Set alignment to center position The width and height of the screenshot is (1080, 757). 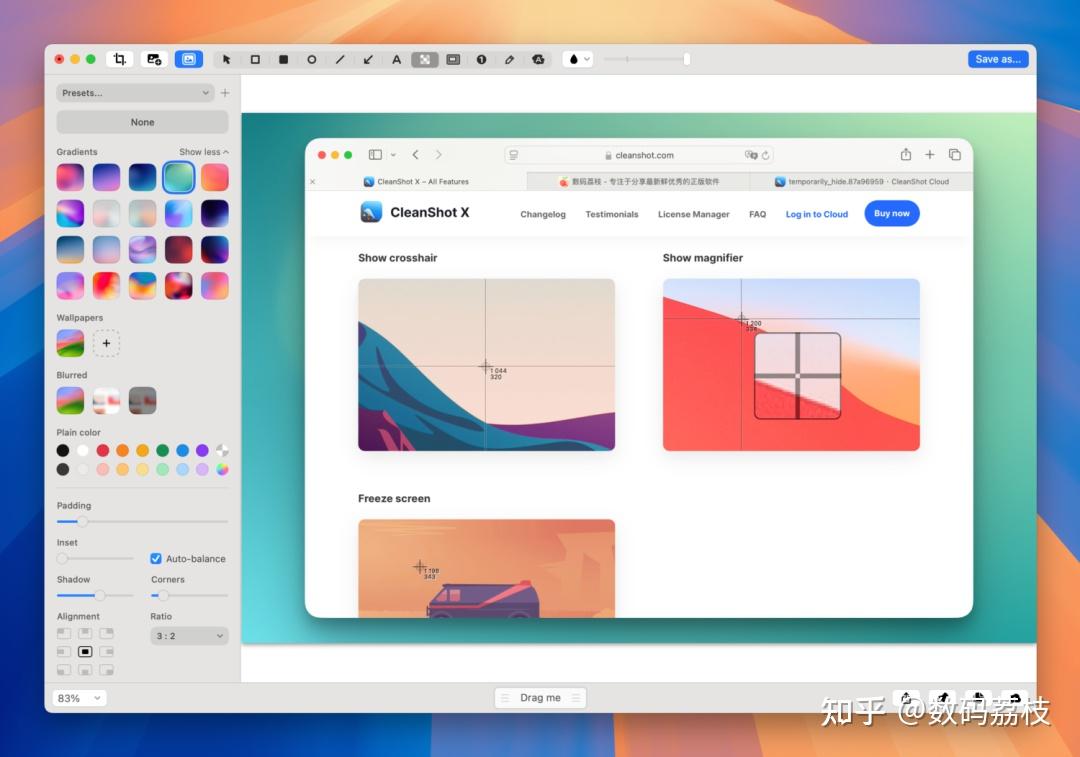(85, 652)
